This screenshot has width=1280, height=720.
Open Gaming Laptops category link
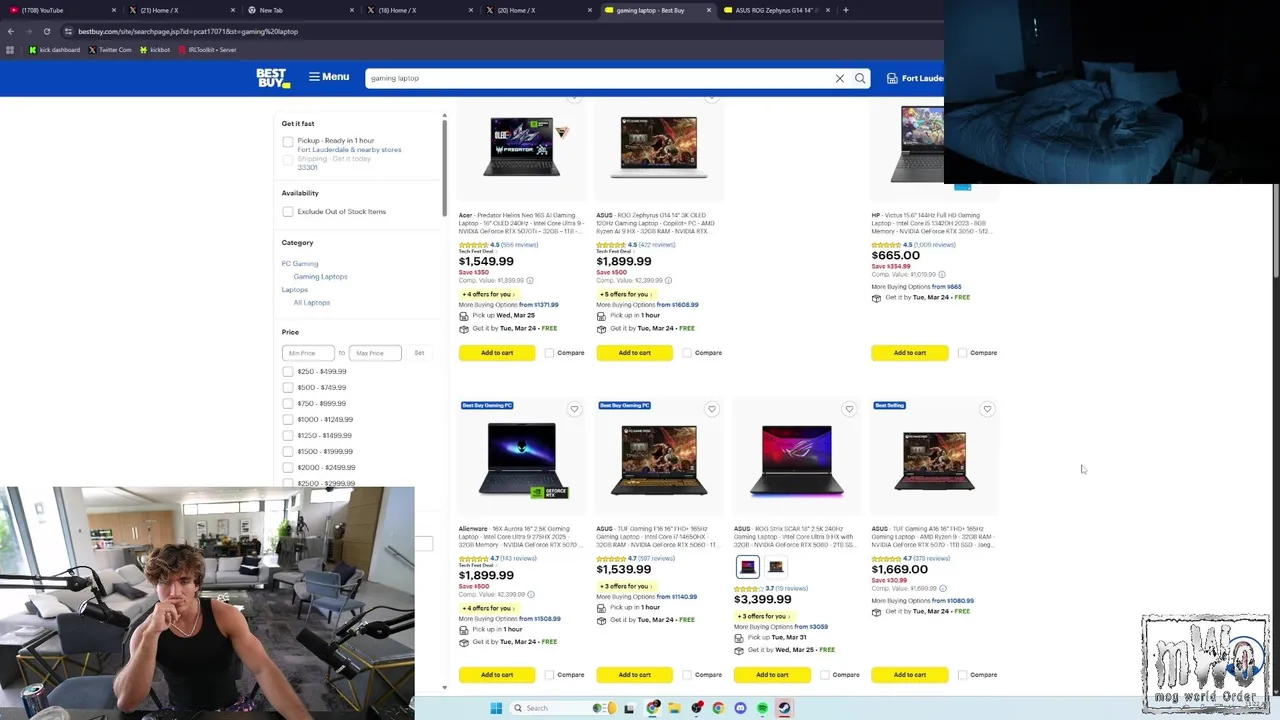(320, 277)
